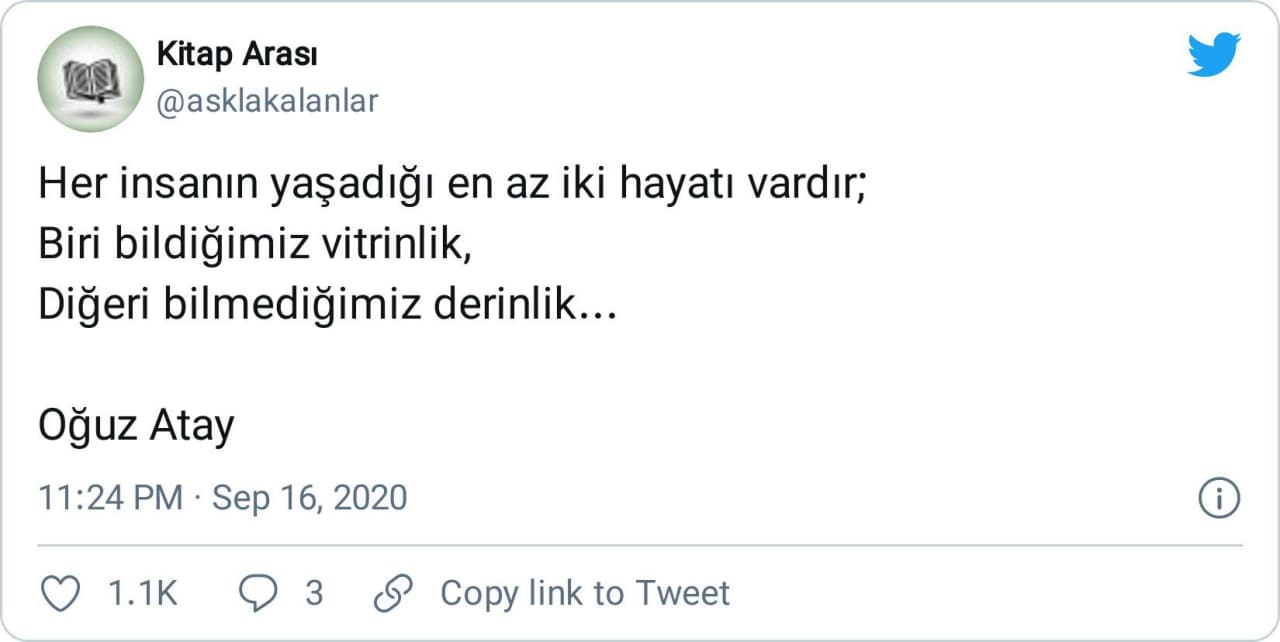The height and width of the screenshot is (642, 1280).
Task: Click the Twitter bird logo
Action: click(x=1214, y=54)
